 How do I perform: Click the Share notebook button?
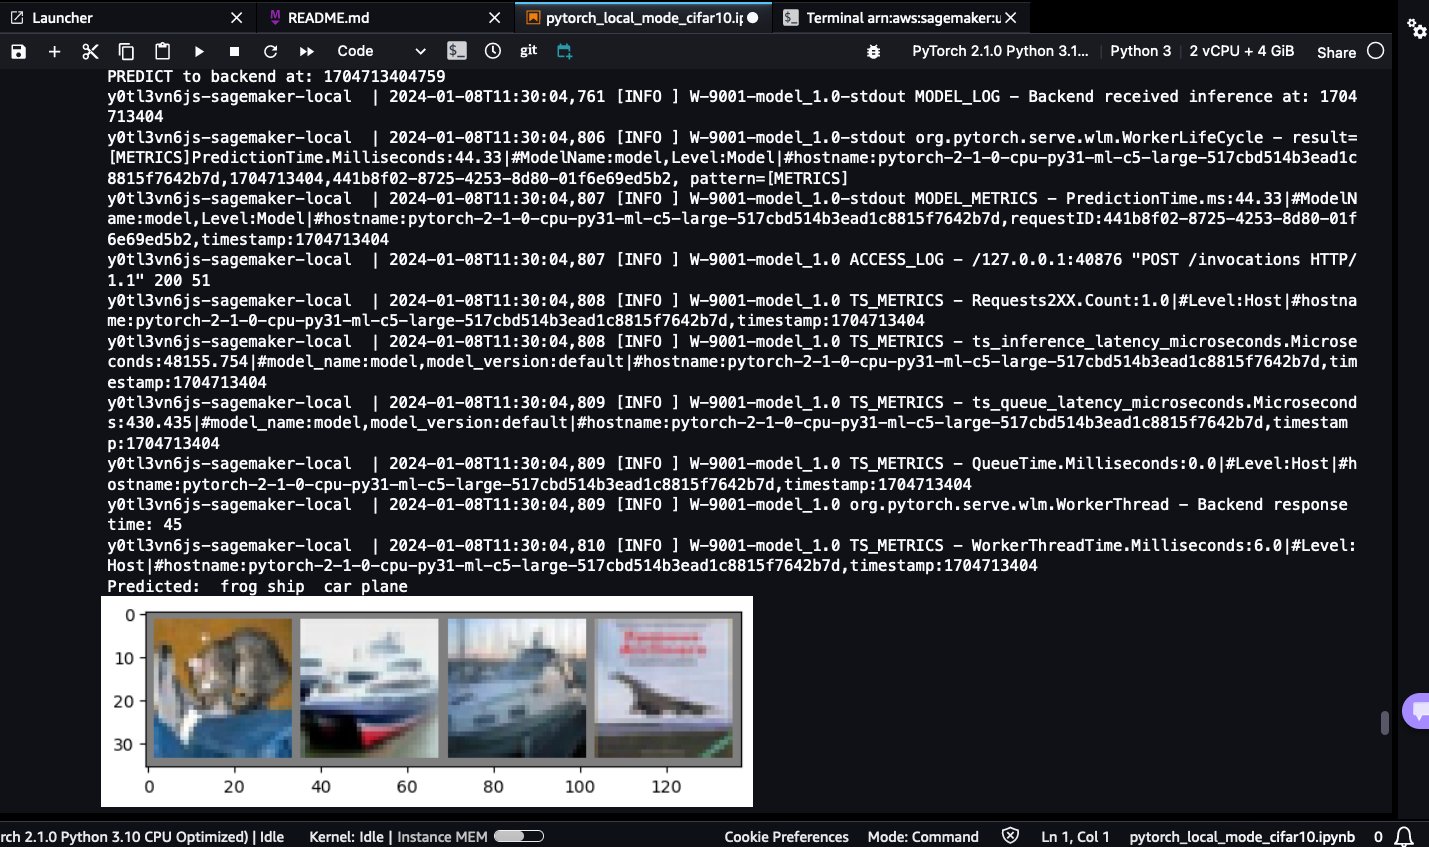(x=1336, y=52)
